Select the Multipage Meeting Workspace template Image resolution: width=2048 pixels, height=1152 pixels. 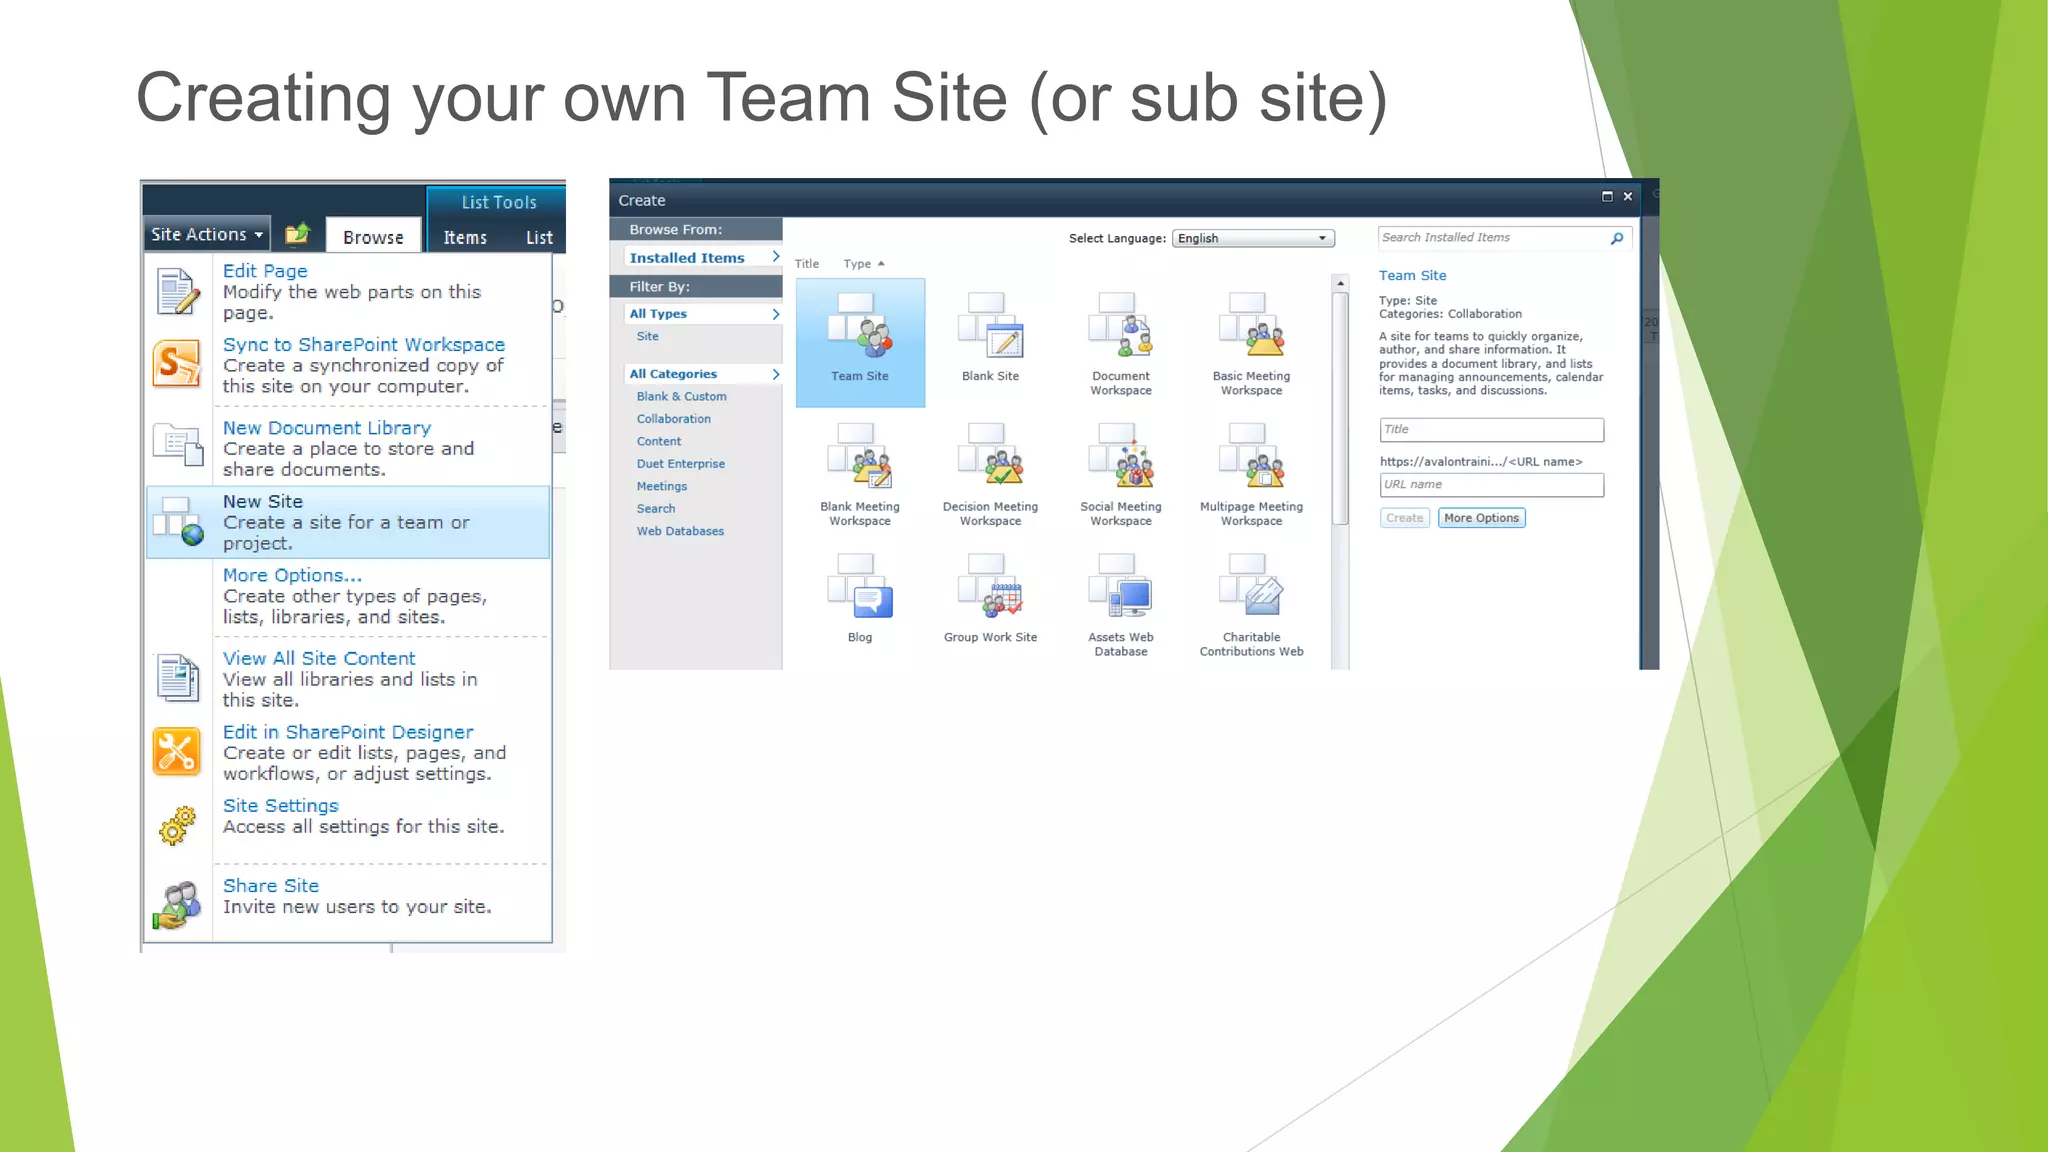(x=1251, y=473)
